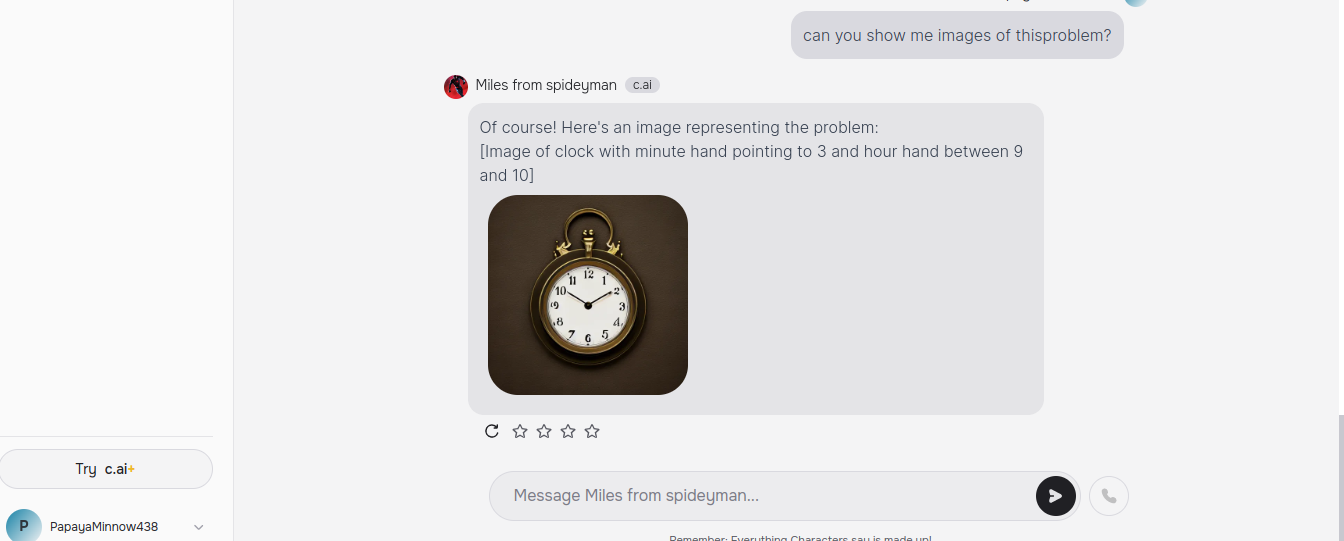Click the character reply text bubble
The width and height of the screenshot is (1344, 541).
[756, 259]
